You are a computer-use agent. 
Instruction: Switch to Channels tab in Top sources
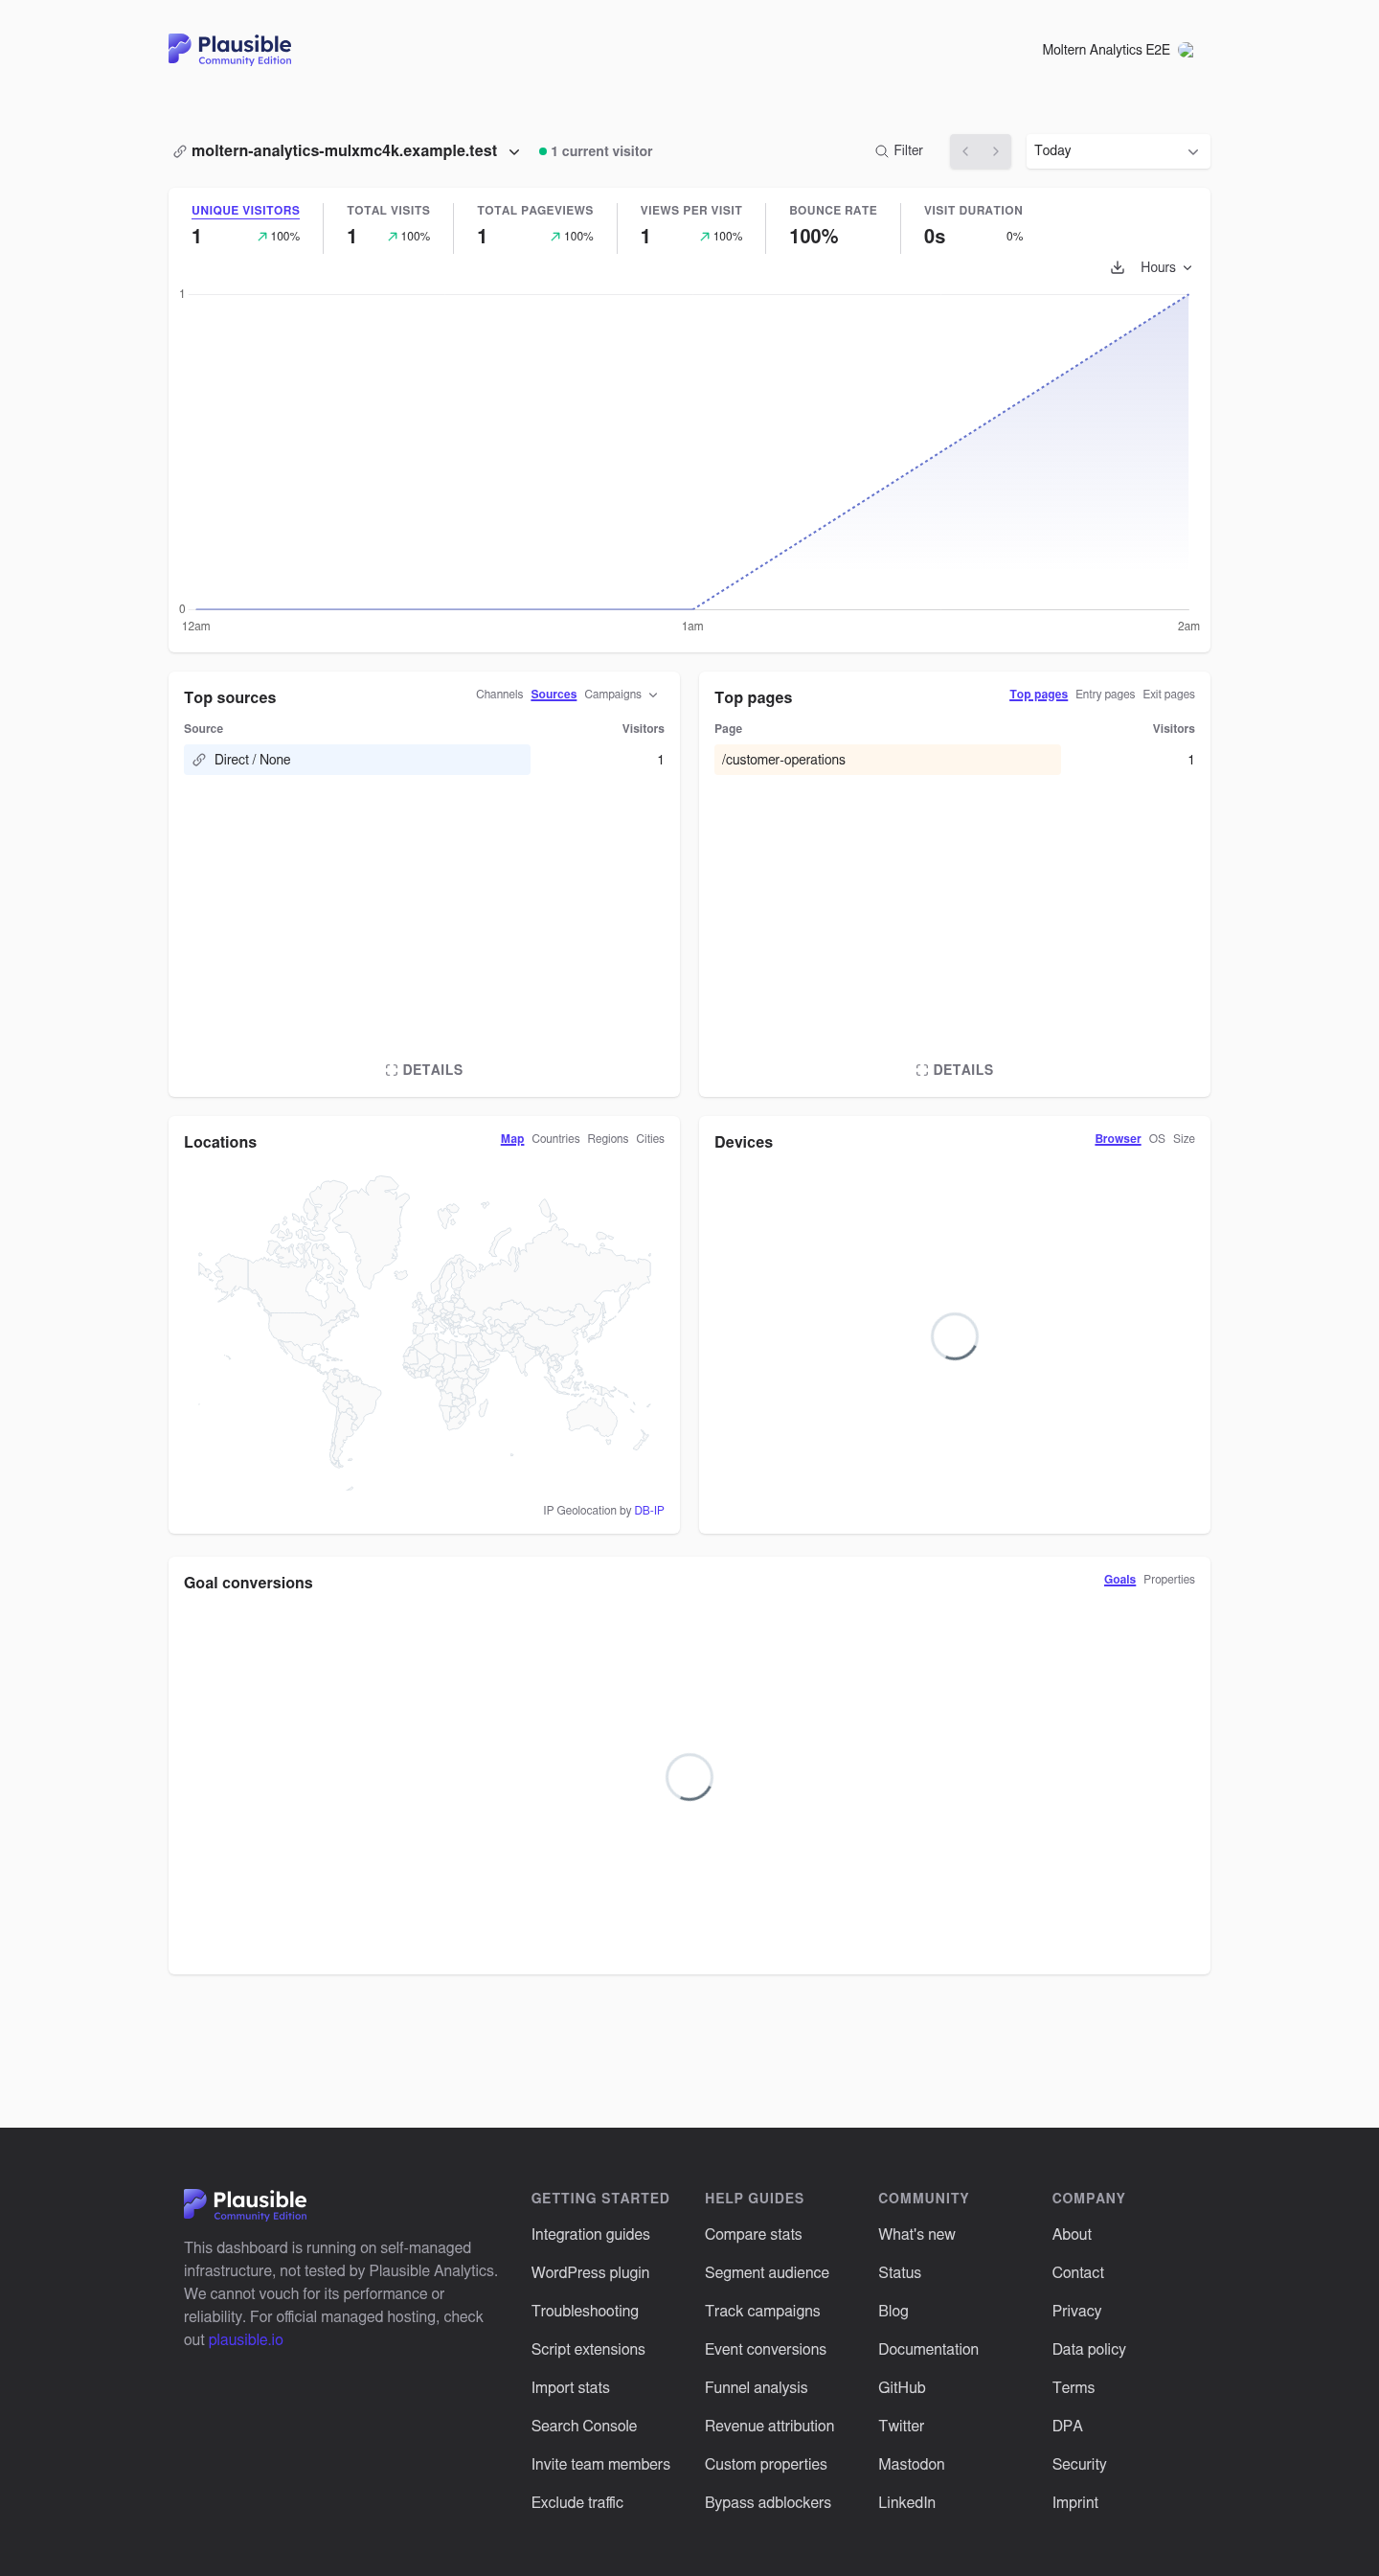click(x=499, y=694)
